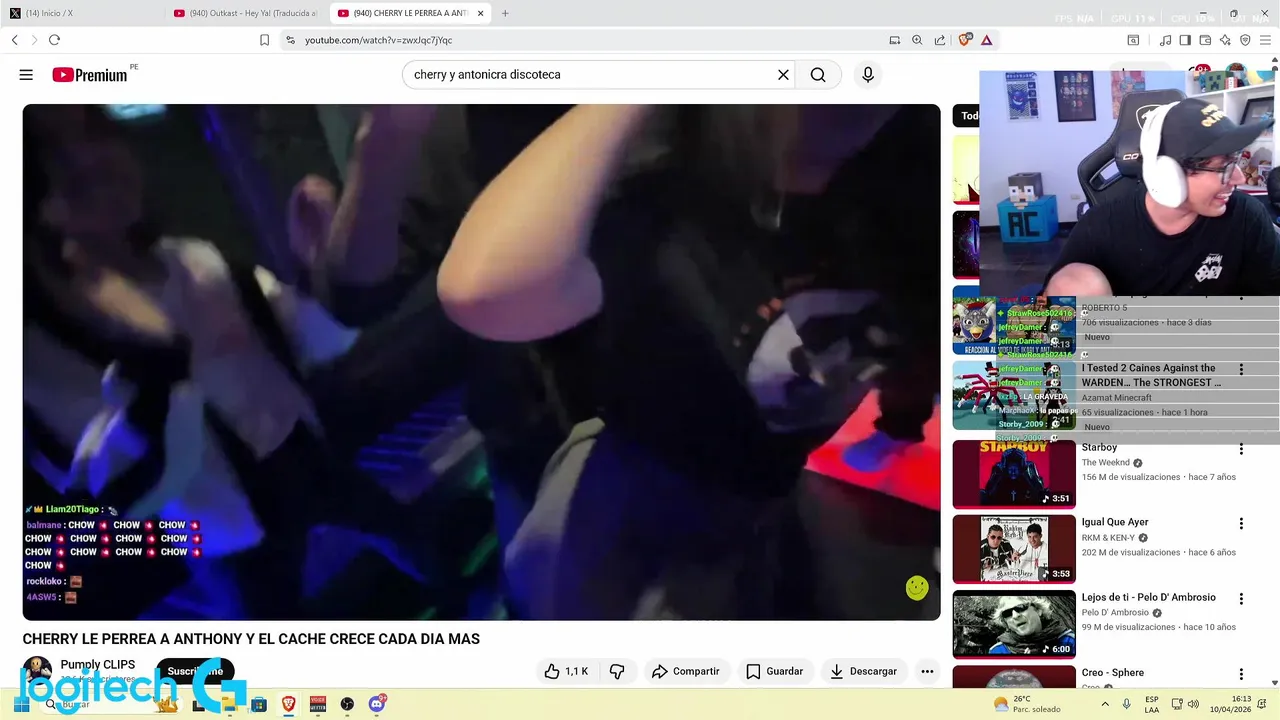Like the video with thumbs up
This screenshot has width=1280, height=720.
[x=566, y=671]
